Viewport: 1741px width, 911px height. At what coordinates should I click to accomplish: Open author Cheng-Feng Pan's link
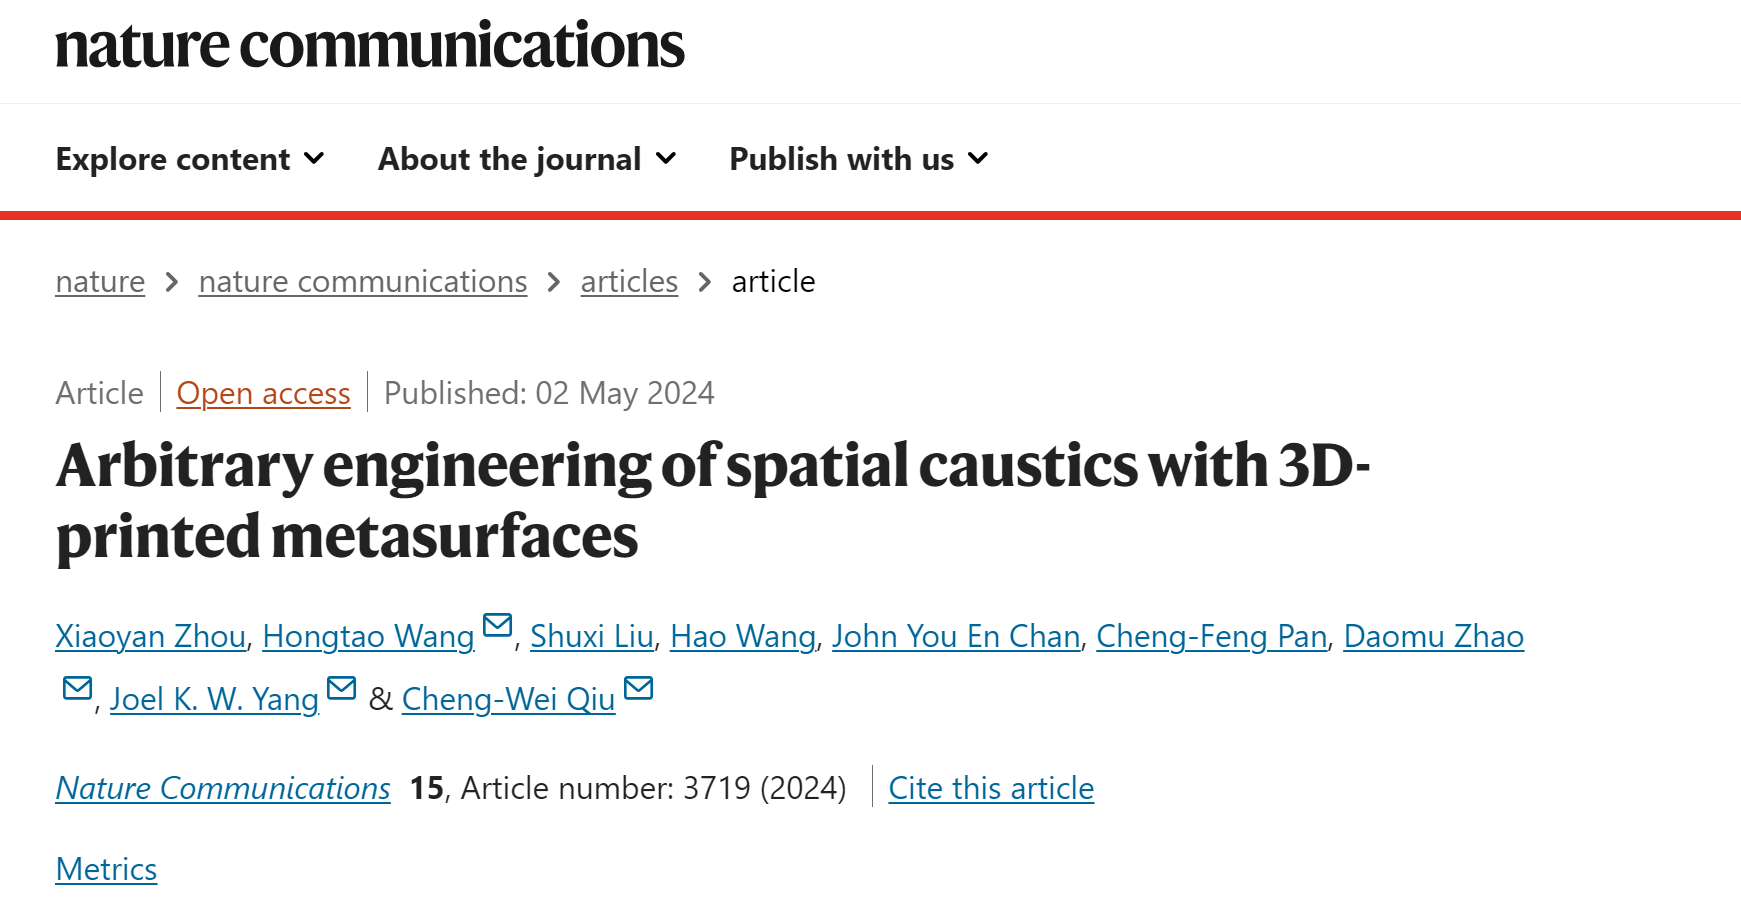[x=1212, y=636]
